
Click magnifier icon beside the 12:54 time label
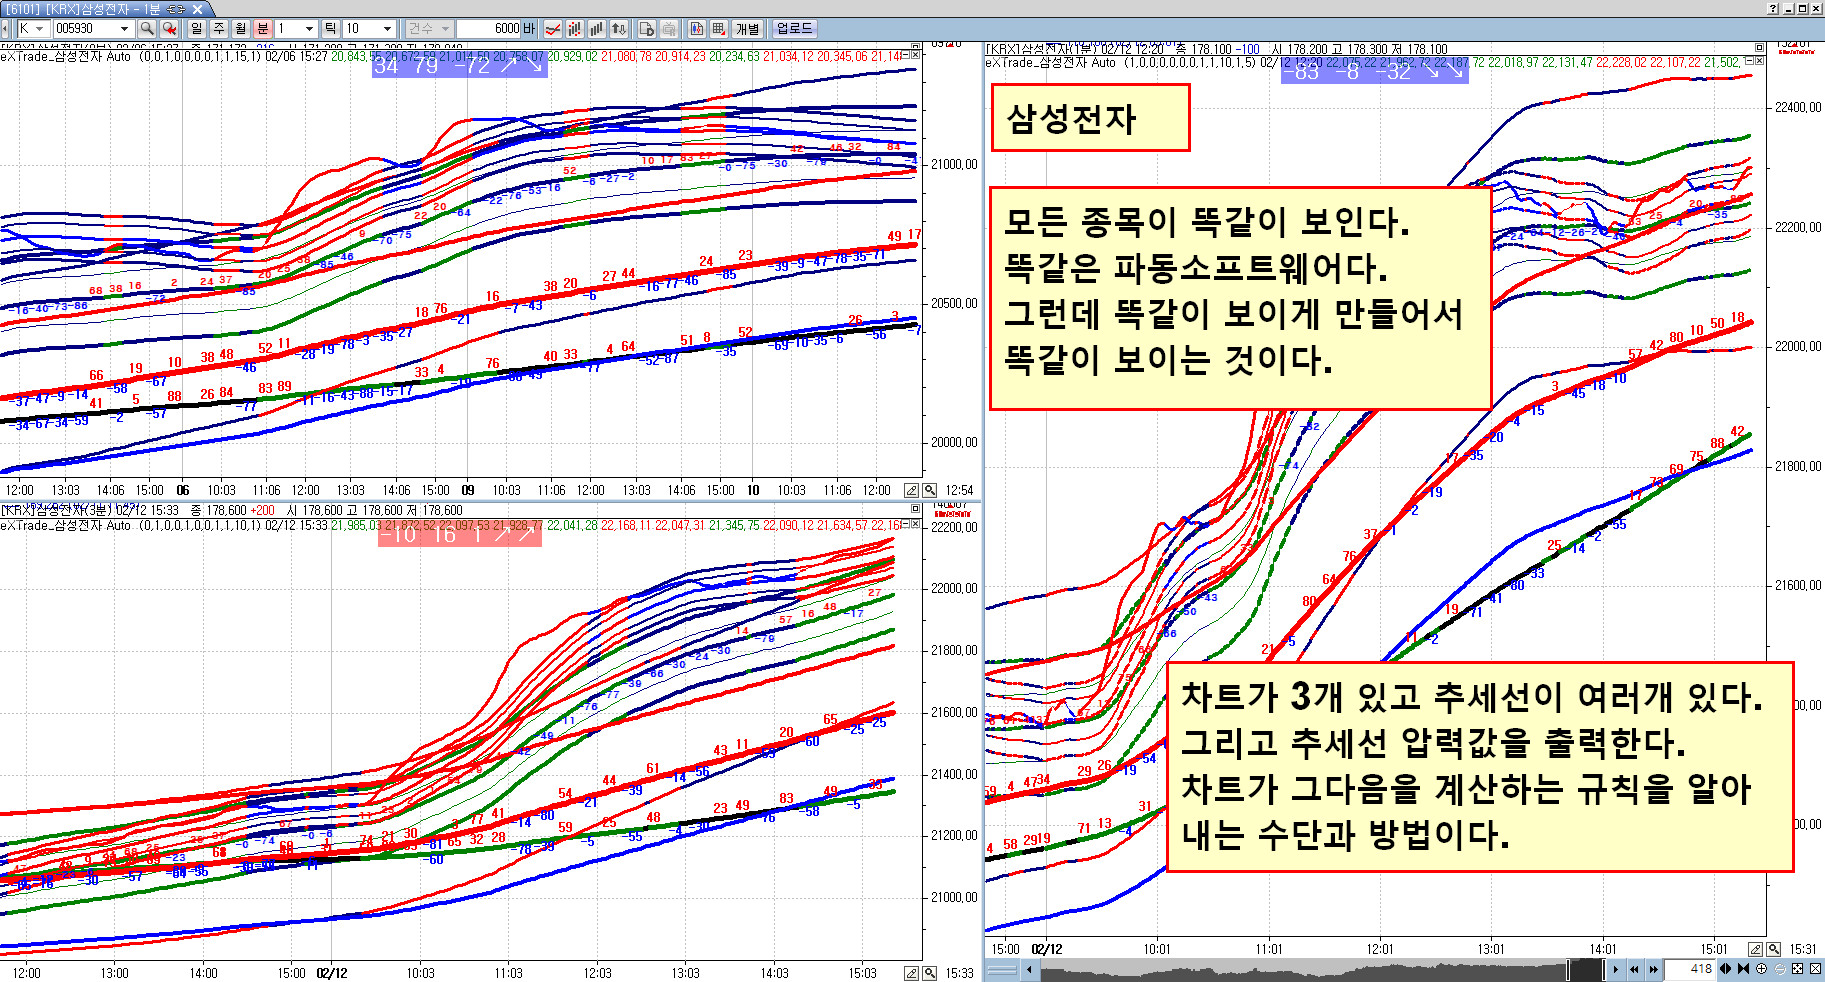[930, 490]
